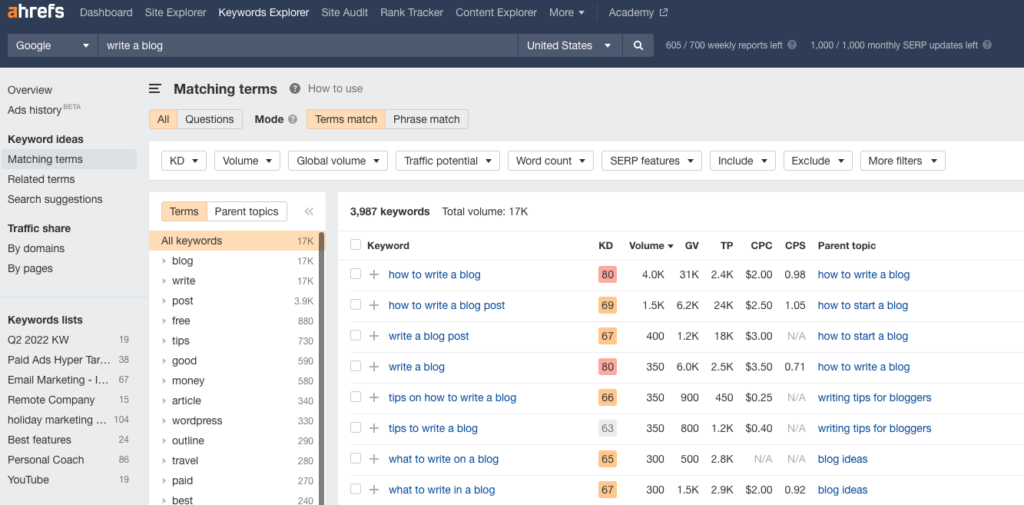Collapse the terms panel with double chevron

(309, 212)
